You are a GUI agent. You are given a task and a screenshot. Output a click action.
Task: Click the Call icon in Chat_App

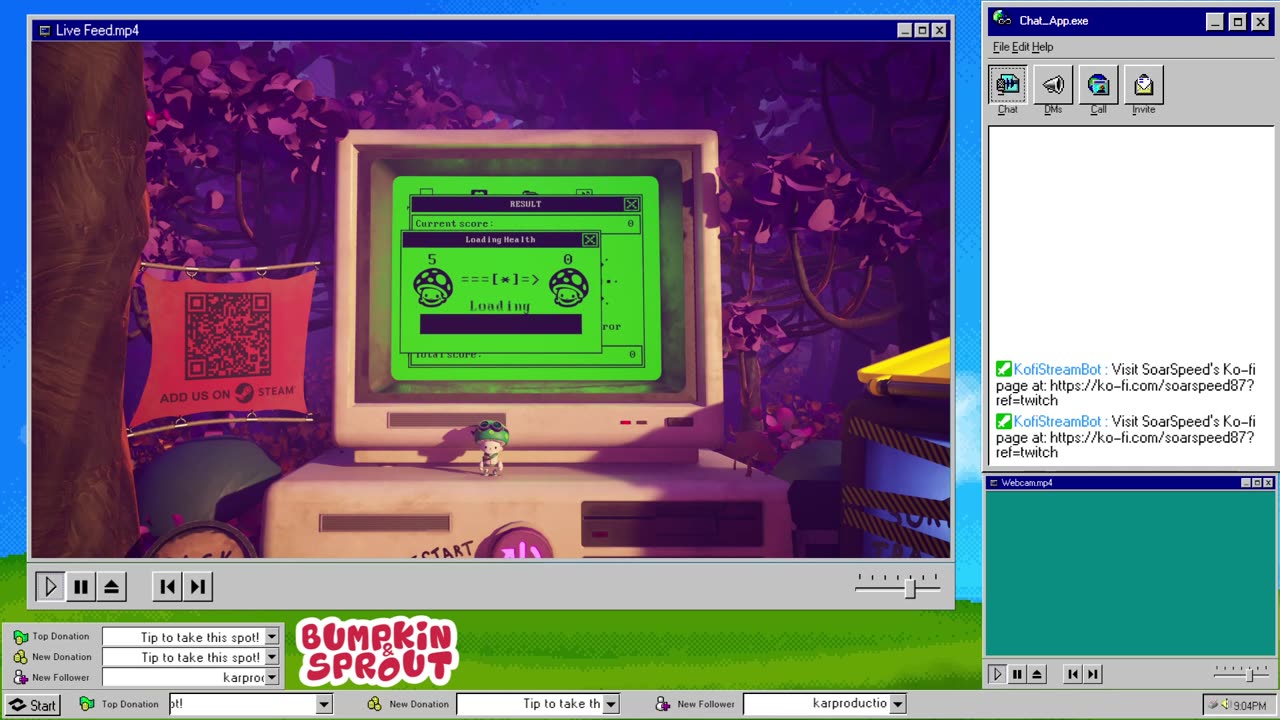pyautogui.click(x=1098, y=85)
